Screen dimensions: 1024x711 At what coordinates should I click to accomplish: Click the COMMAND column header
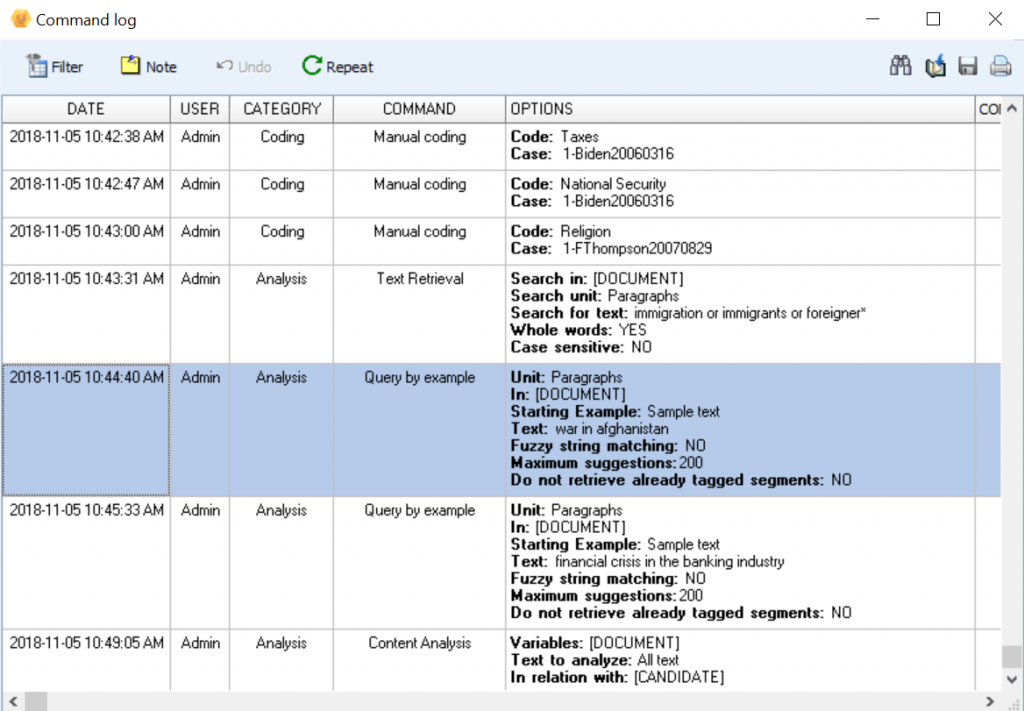coord(418,109)
